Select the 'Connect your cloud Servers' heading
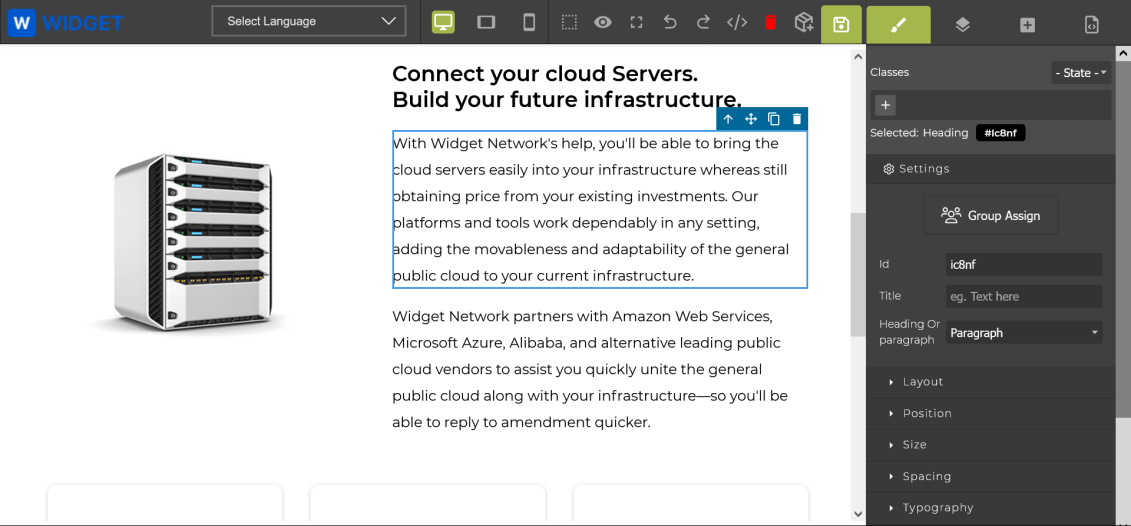The height and width of the screenshot is (526, 1131). (566, 87)
